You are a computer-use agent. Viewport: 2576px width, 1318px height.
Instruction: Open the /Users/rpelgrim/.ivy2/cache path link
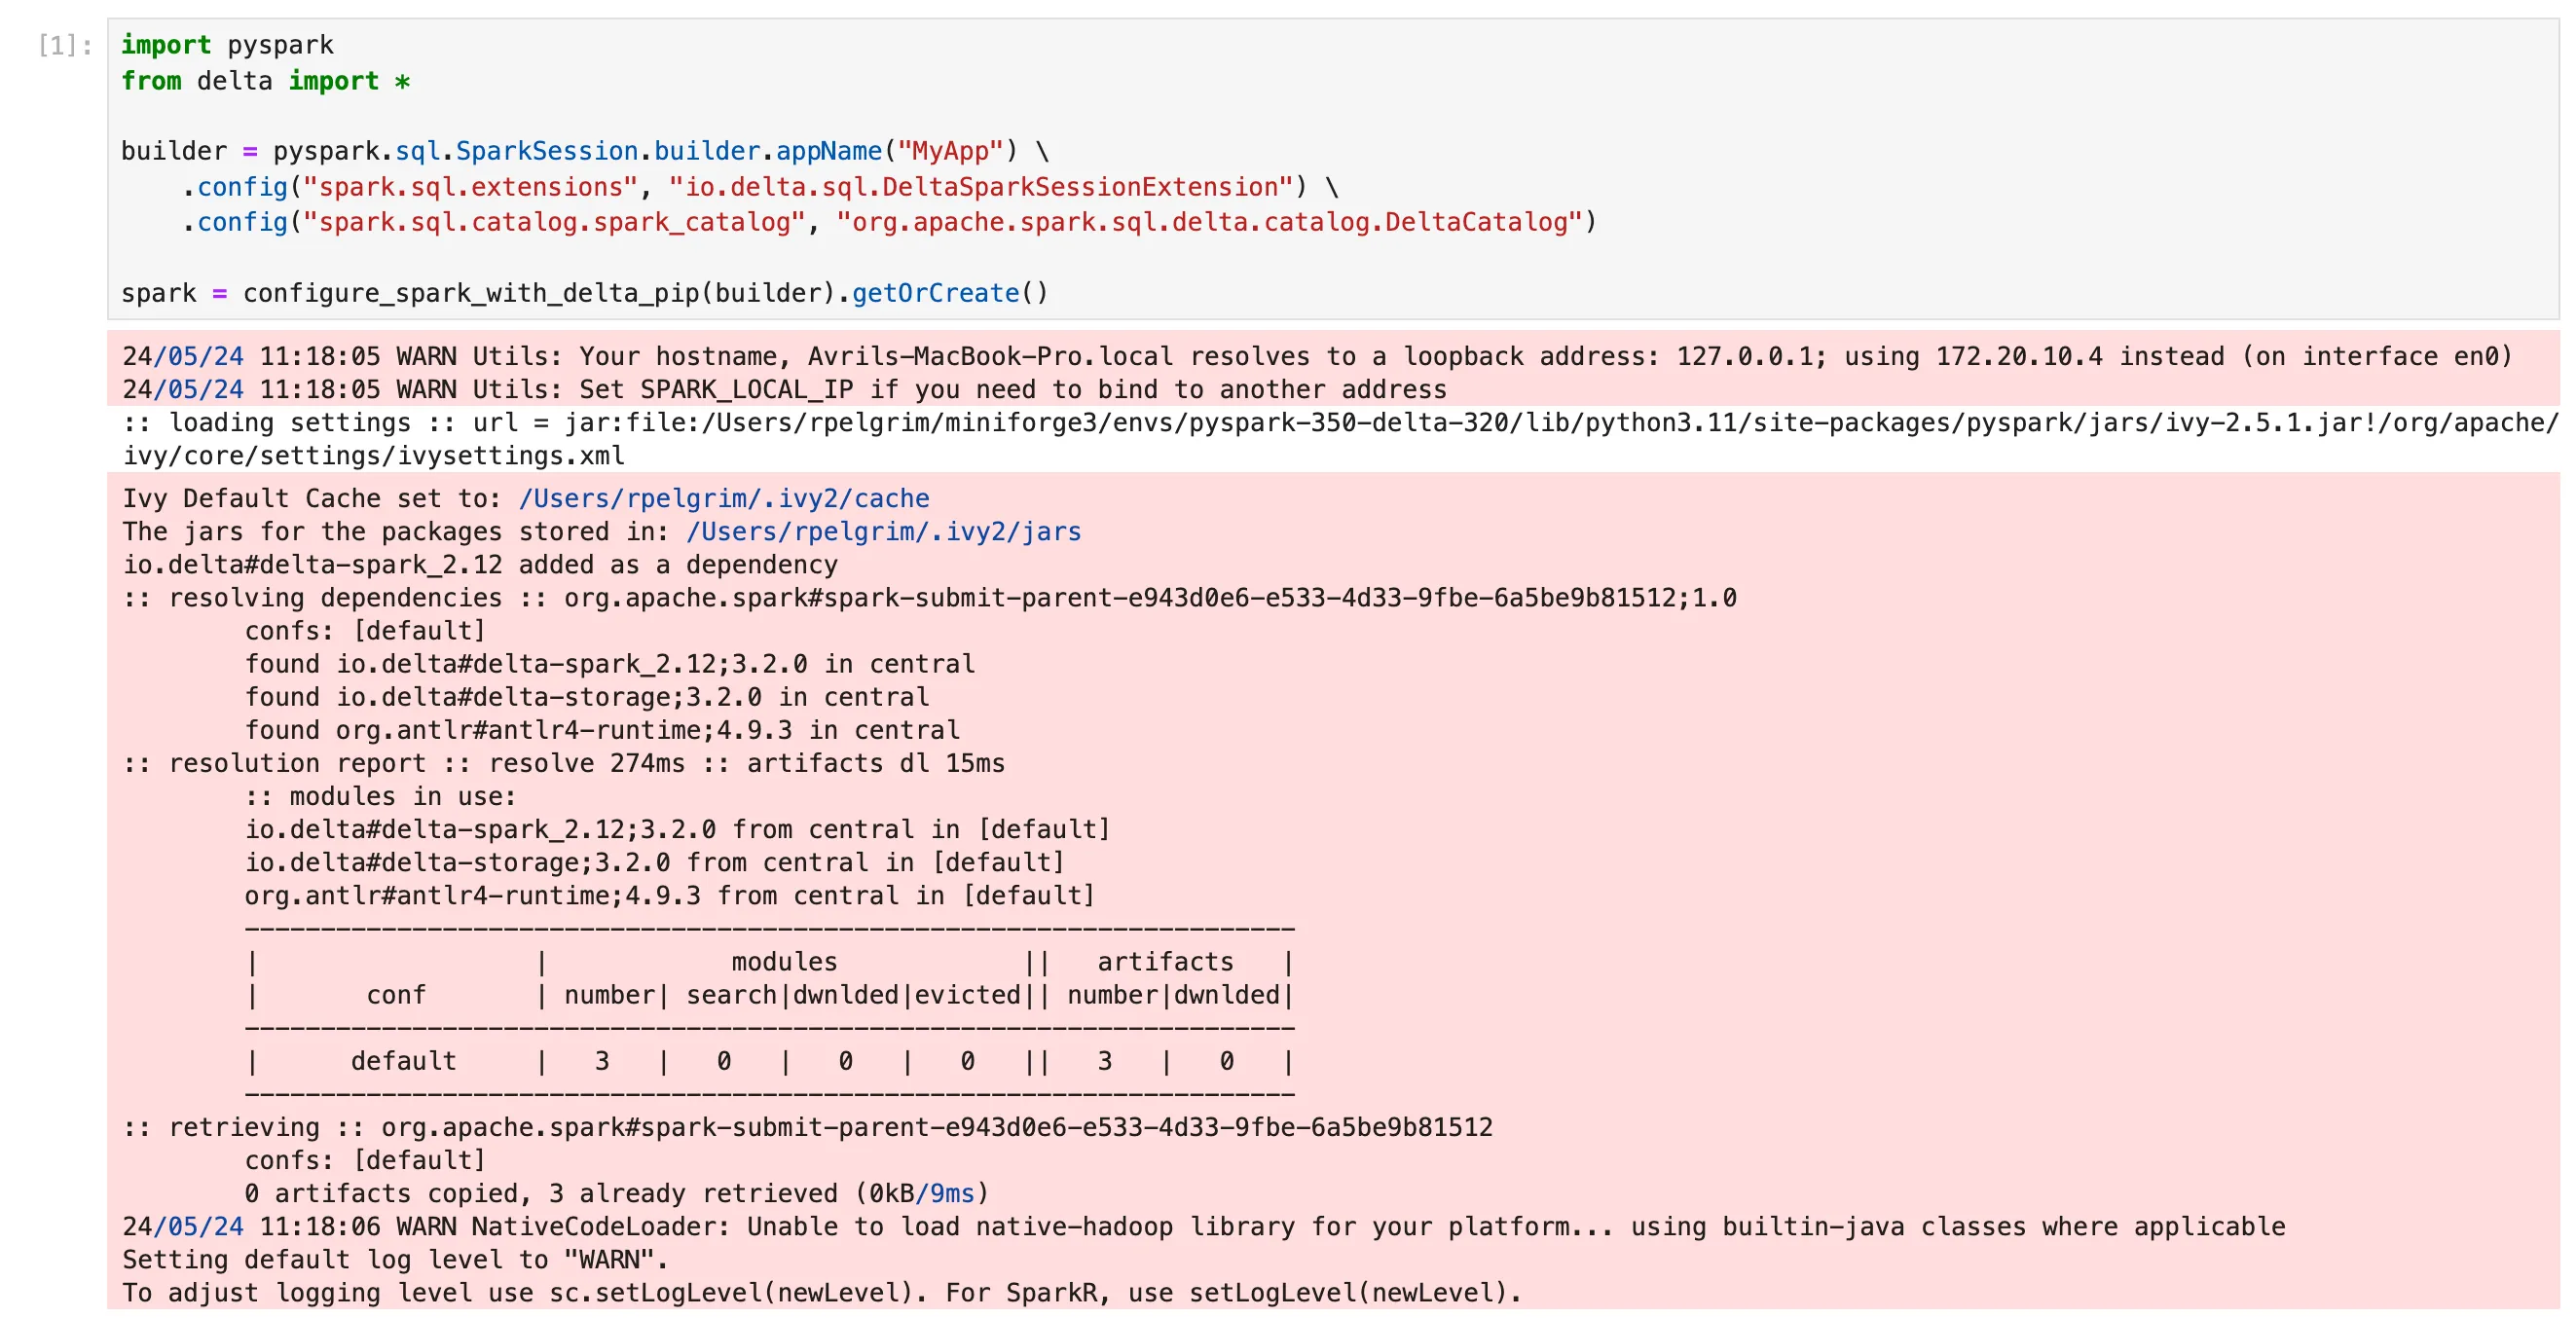pos(723,498)
